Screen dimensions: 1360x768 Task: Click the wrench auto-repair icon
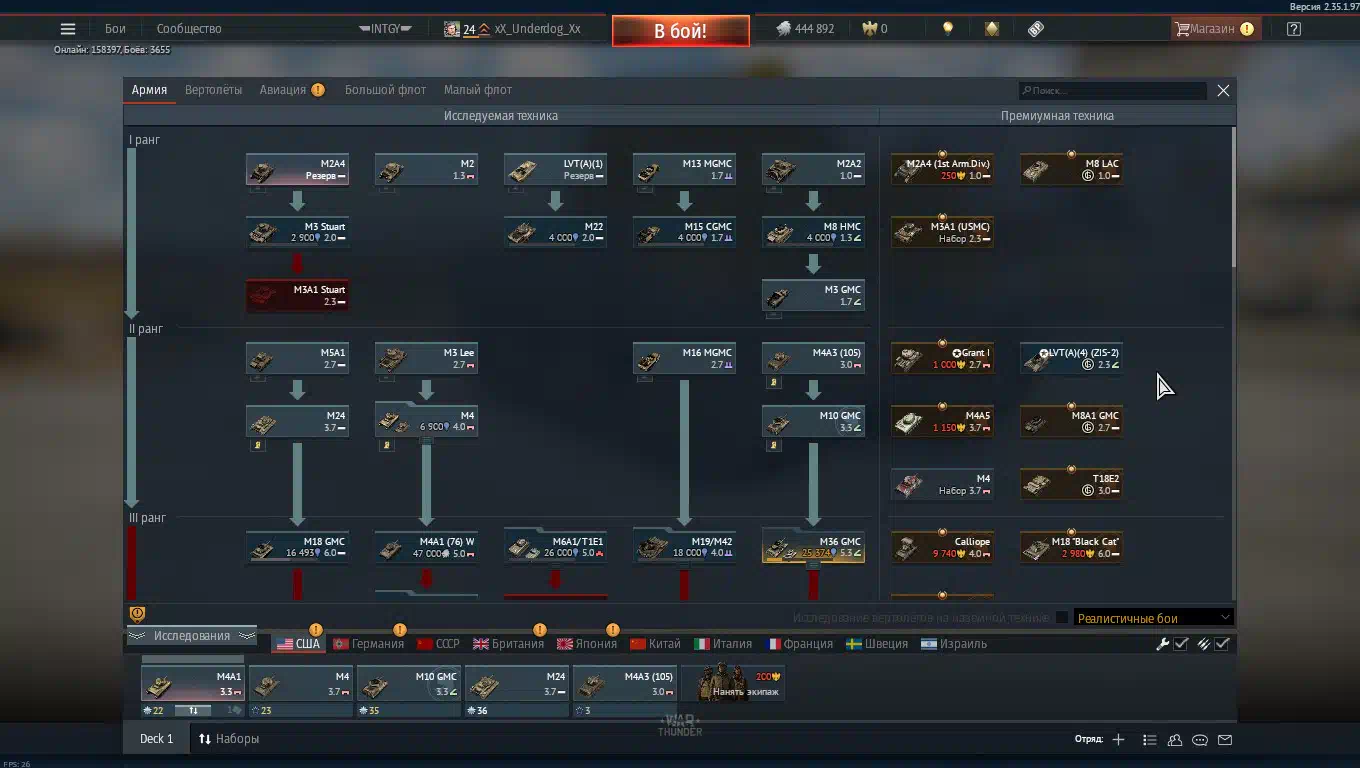pyautogui.click(x=1163, y=644)
